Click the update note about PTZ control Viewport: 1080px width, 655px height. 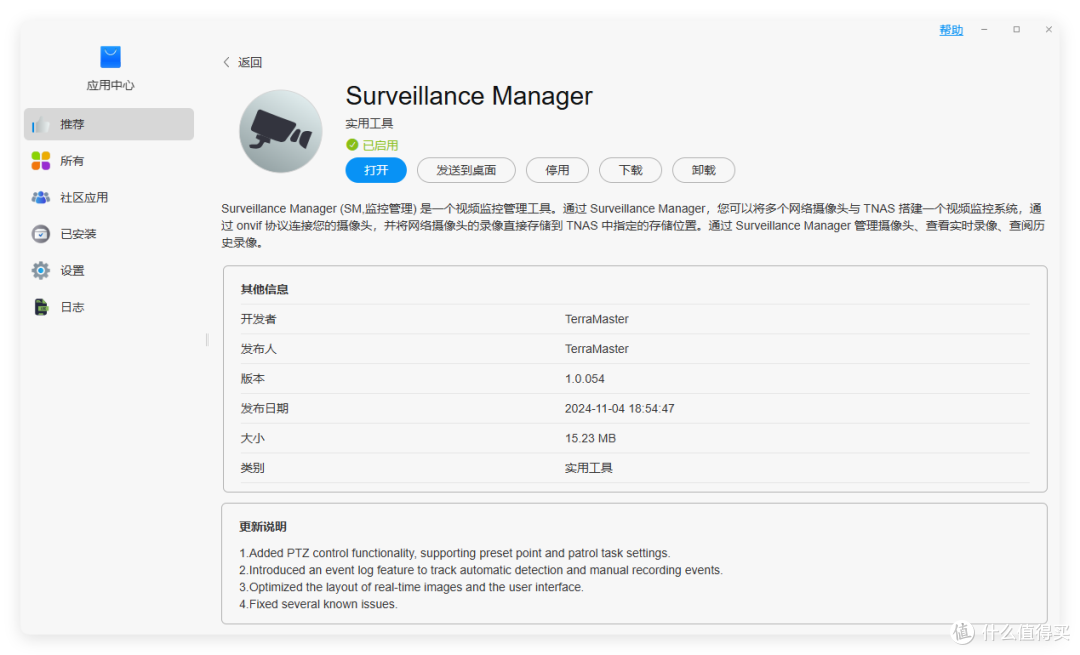tap(455, 553)
